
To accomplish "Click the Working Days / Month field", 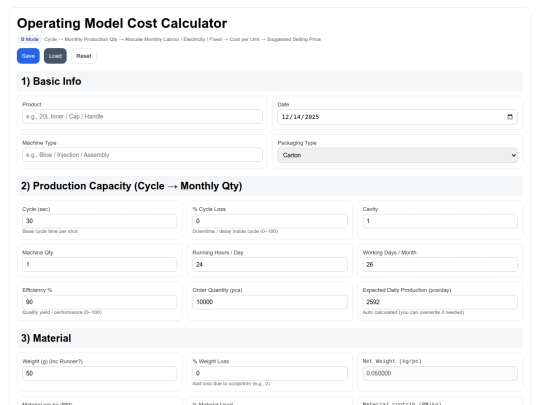I will [x=440, y=264].
